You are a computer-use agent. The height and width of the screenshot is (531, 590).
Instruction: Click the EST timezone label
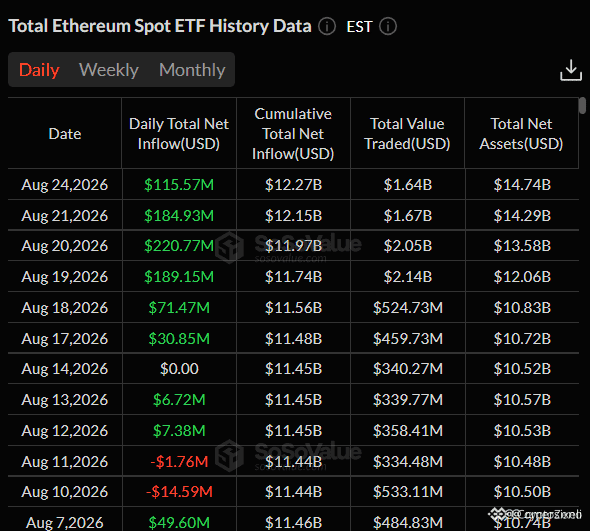tap(359, 27)
